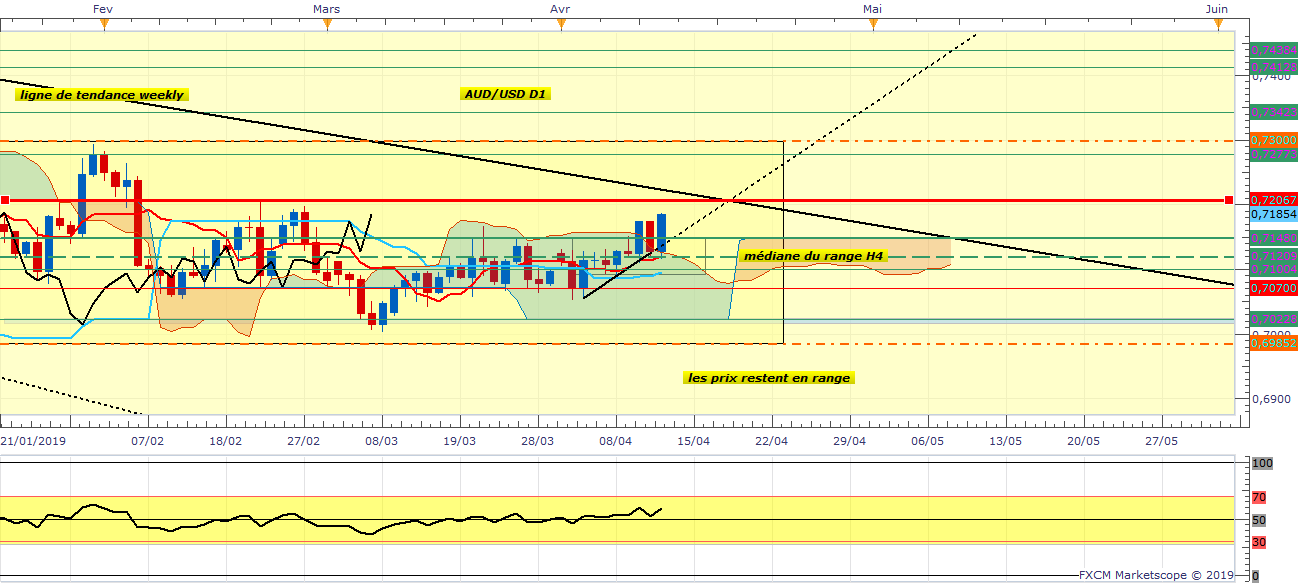Click the Juin month marker triangle

[1216, 25]
